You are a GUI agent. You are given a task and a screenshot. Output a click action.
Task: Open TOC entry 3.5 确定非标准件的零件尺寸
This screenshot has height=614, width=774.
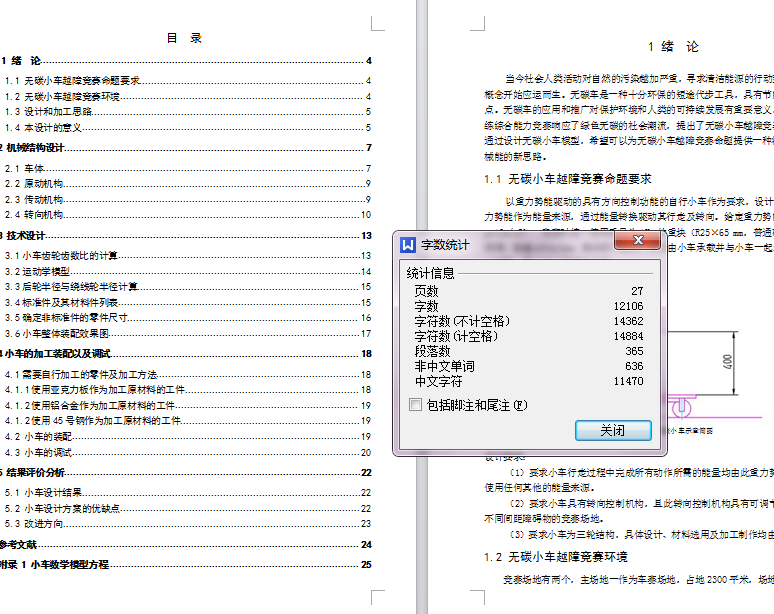pos(188,318)
